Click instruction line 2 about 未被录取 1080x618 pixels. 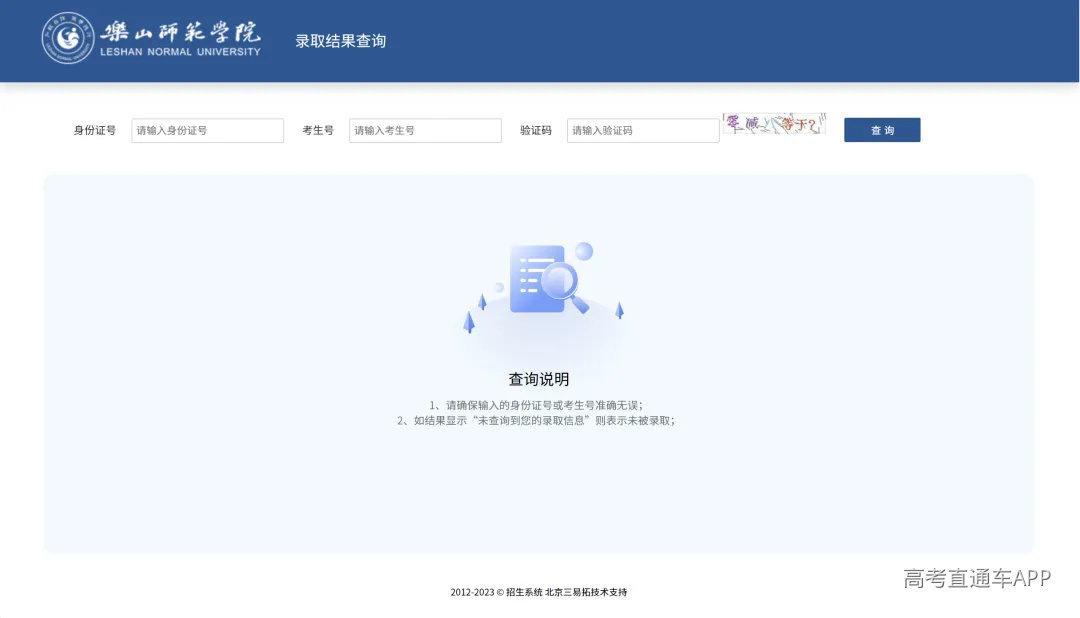(x=536, y=420)
